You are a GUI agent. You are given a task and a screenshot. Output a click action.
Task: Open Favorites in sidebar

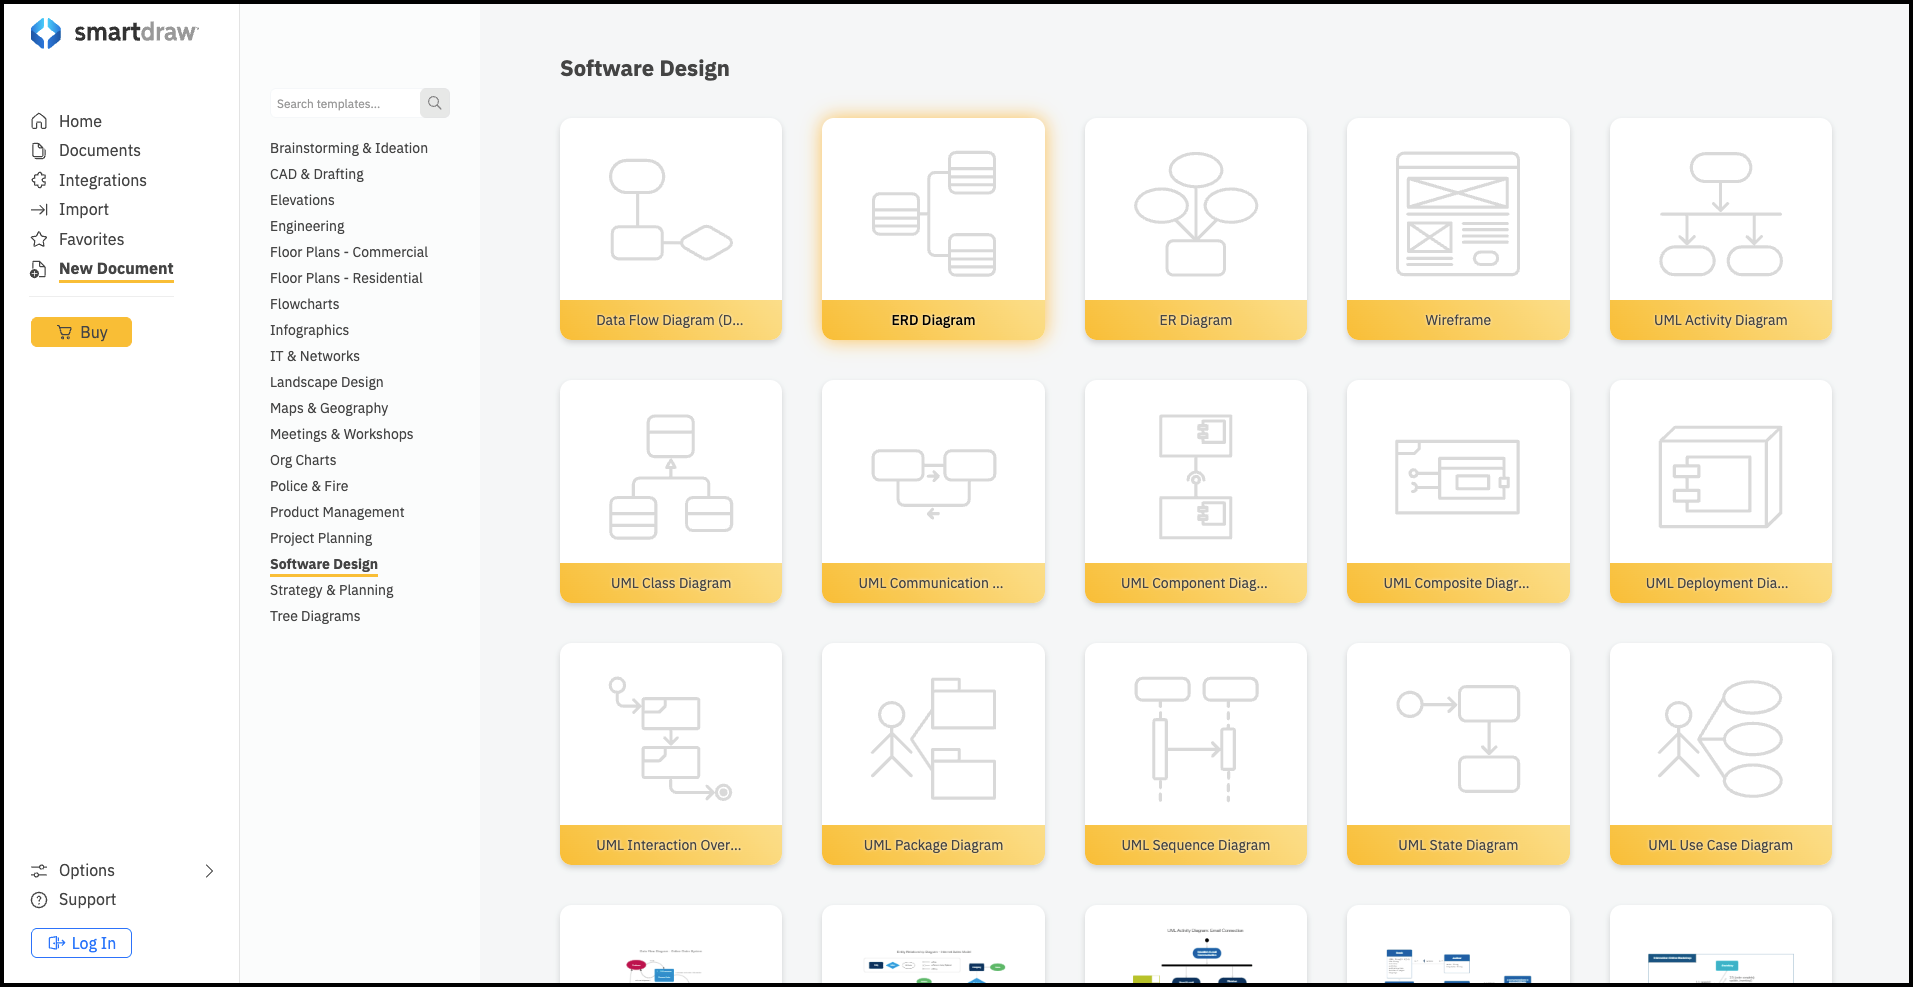pyautogui.click(x=92, y=239)
